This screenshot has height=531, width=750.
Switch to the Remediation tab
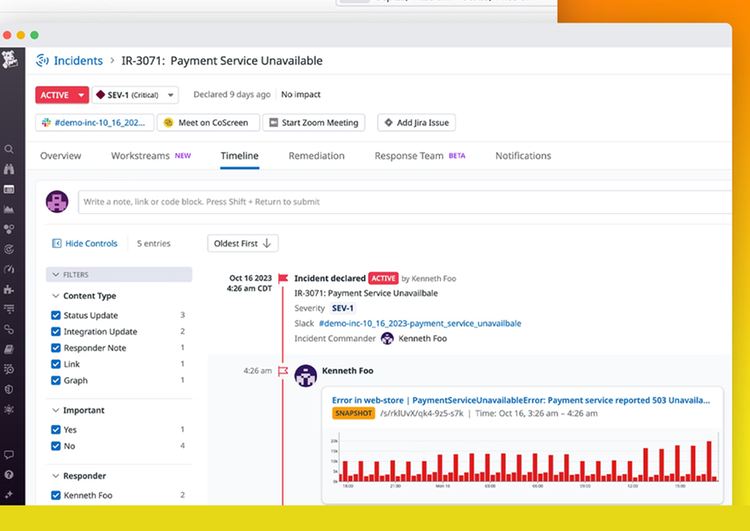[316, 156]
